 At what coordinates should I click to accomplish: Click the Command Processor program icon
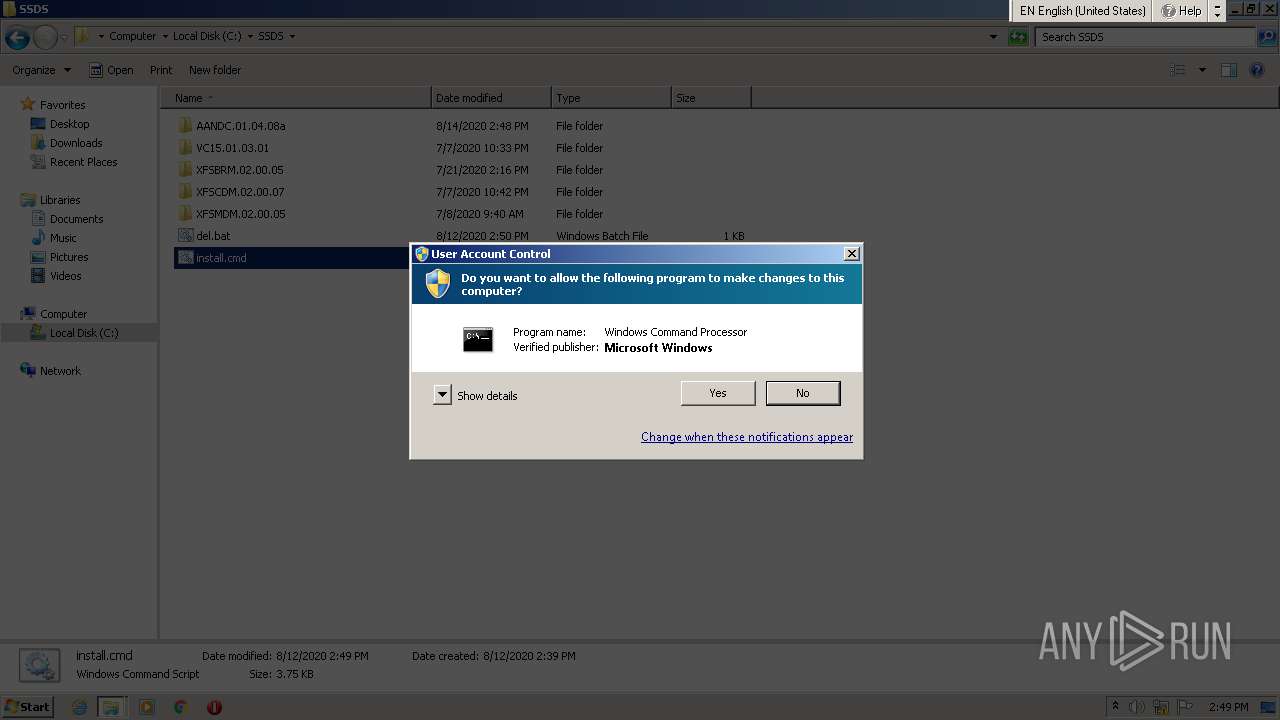point(478,339)
